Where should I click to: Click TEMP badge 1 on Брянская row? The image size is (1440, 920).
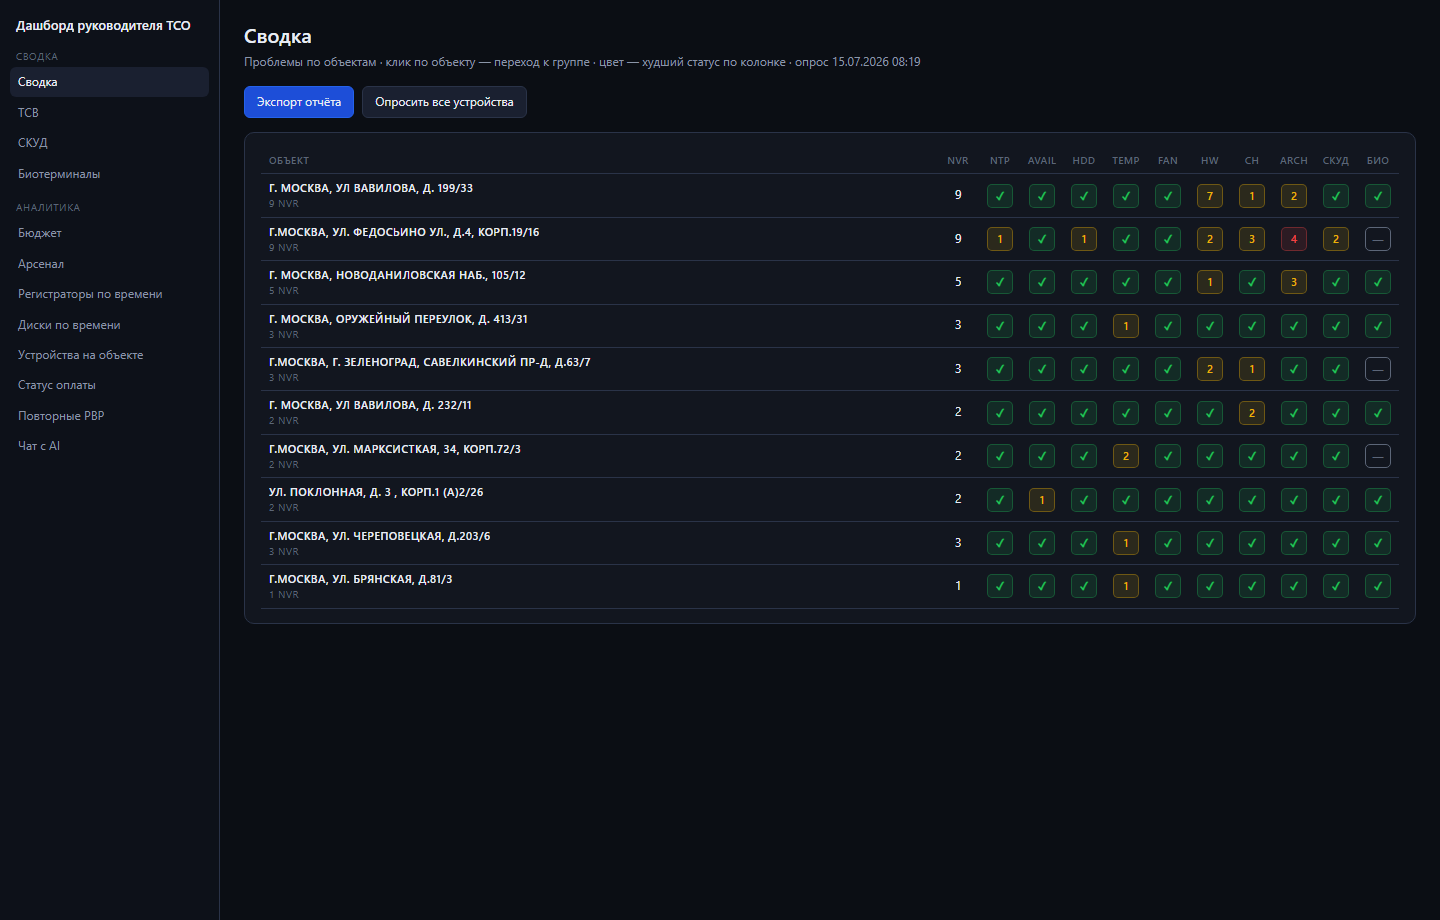(1125, 586)
